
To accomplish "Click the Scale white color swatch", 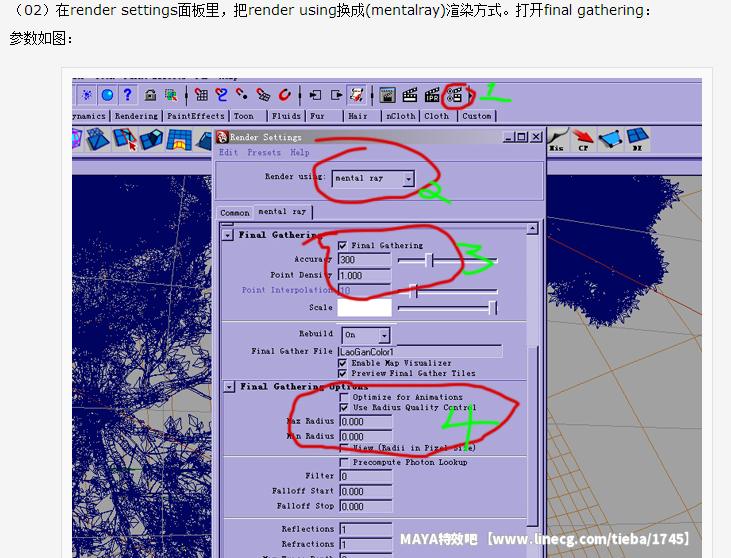I will point(365,308).
